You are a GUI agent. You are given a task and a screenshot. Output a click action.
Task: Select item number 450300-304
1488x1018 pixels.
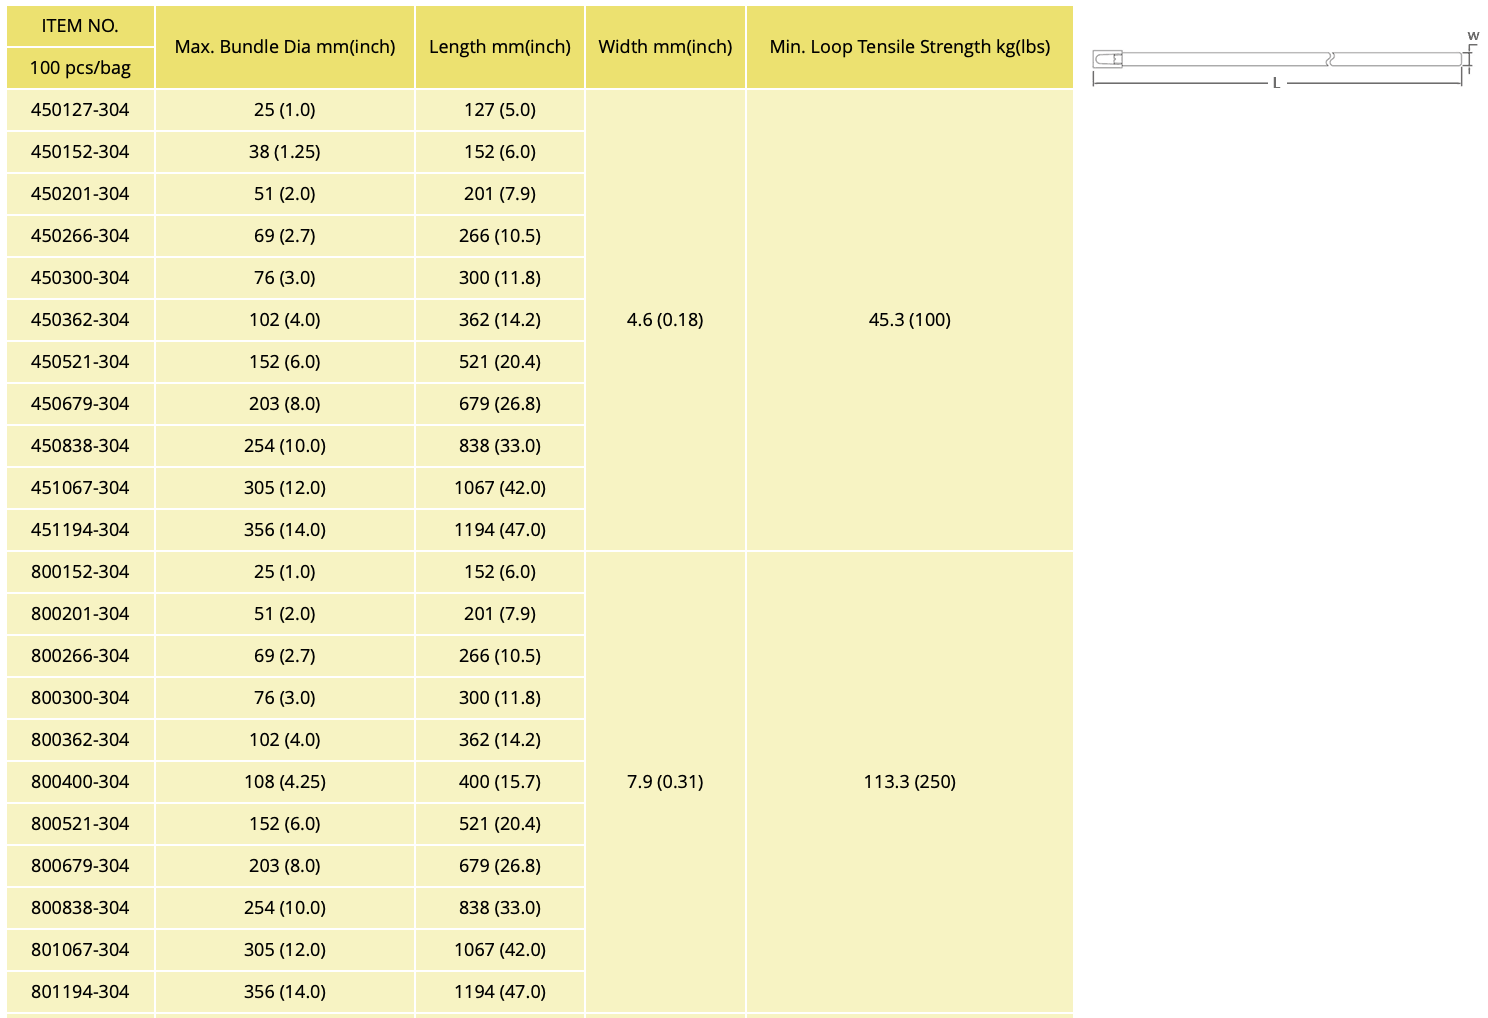tap(80, 278)
